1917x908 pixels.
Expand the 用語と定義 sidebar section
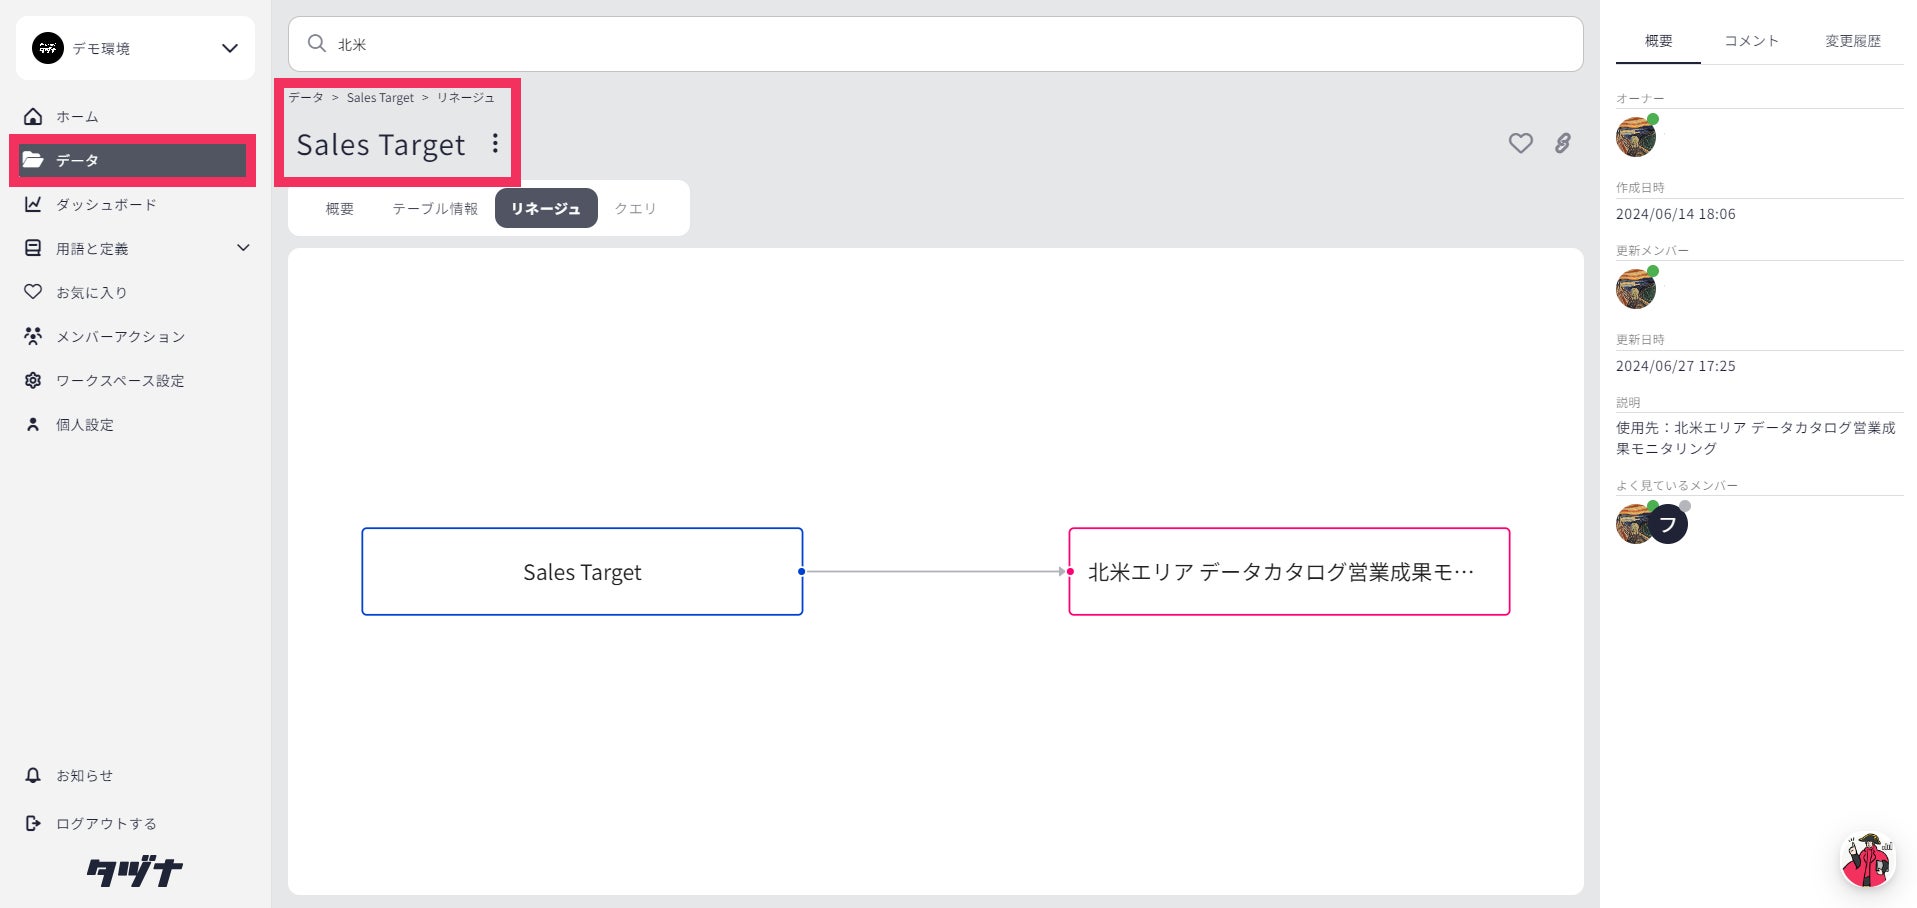click(x=242, y=248)
